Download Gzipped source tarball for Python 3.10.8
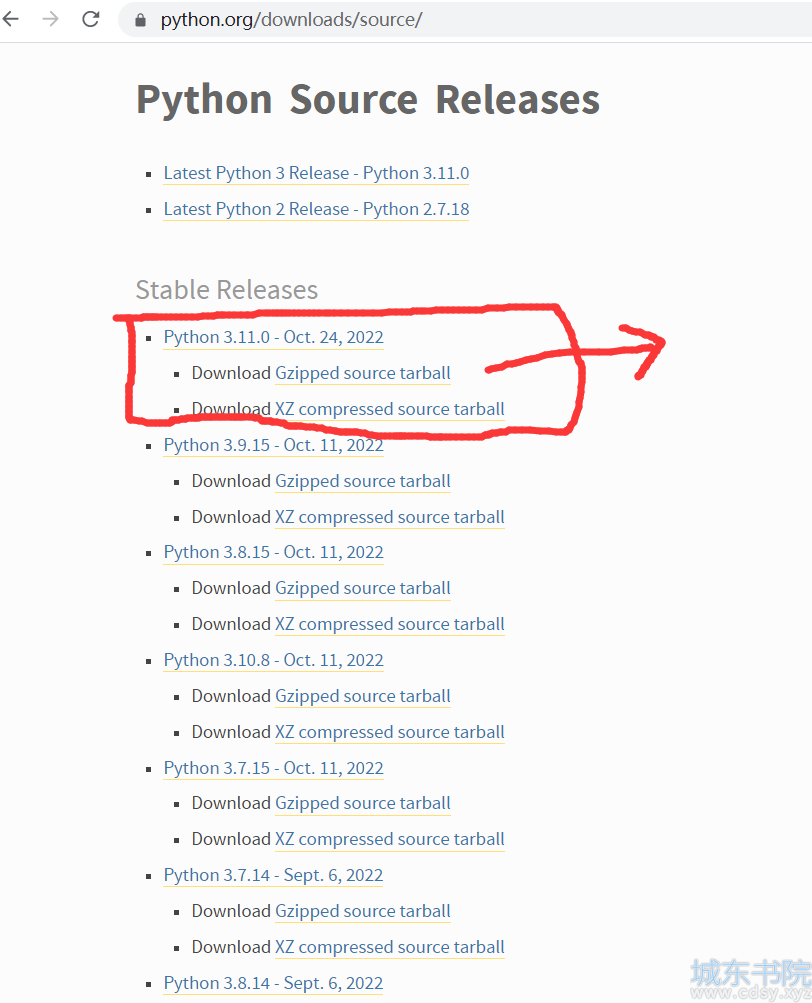Viewport: 812px width, 1003px height. pos(363,696)
